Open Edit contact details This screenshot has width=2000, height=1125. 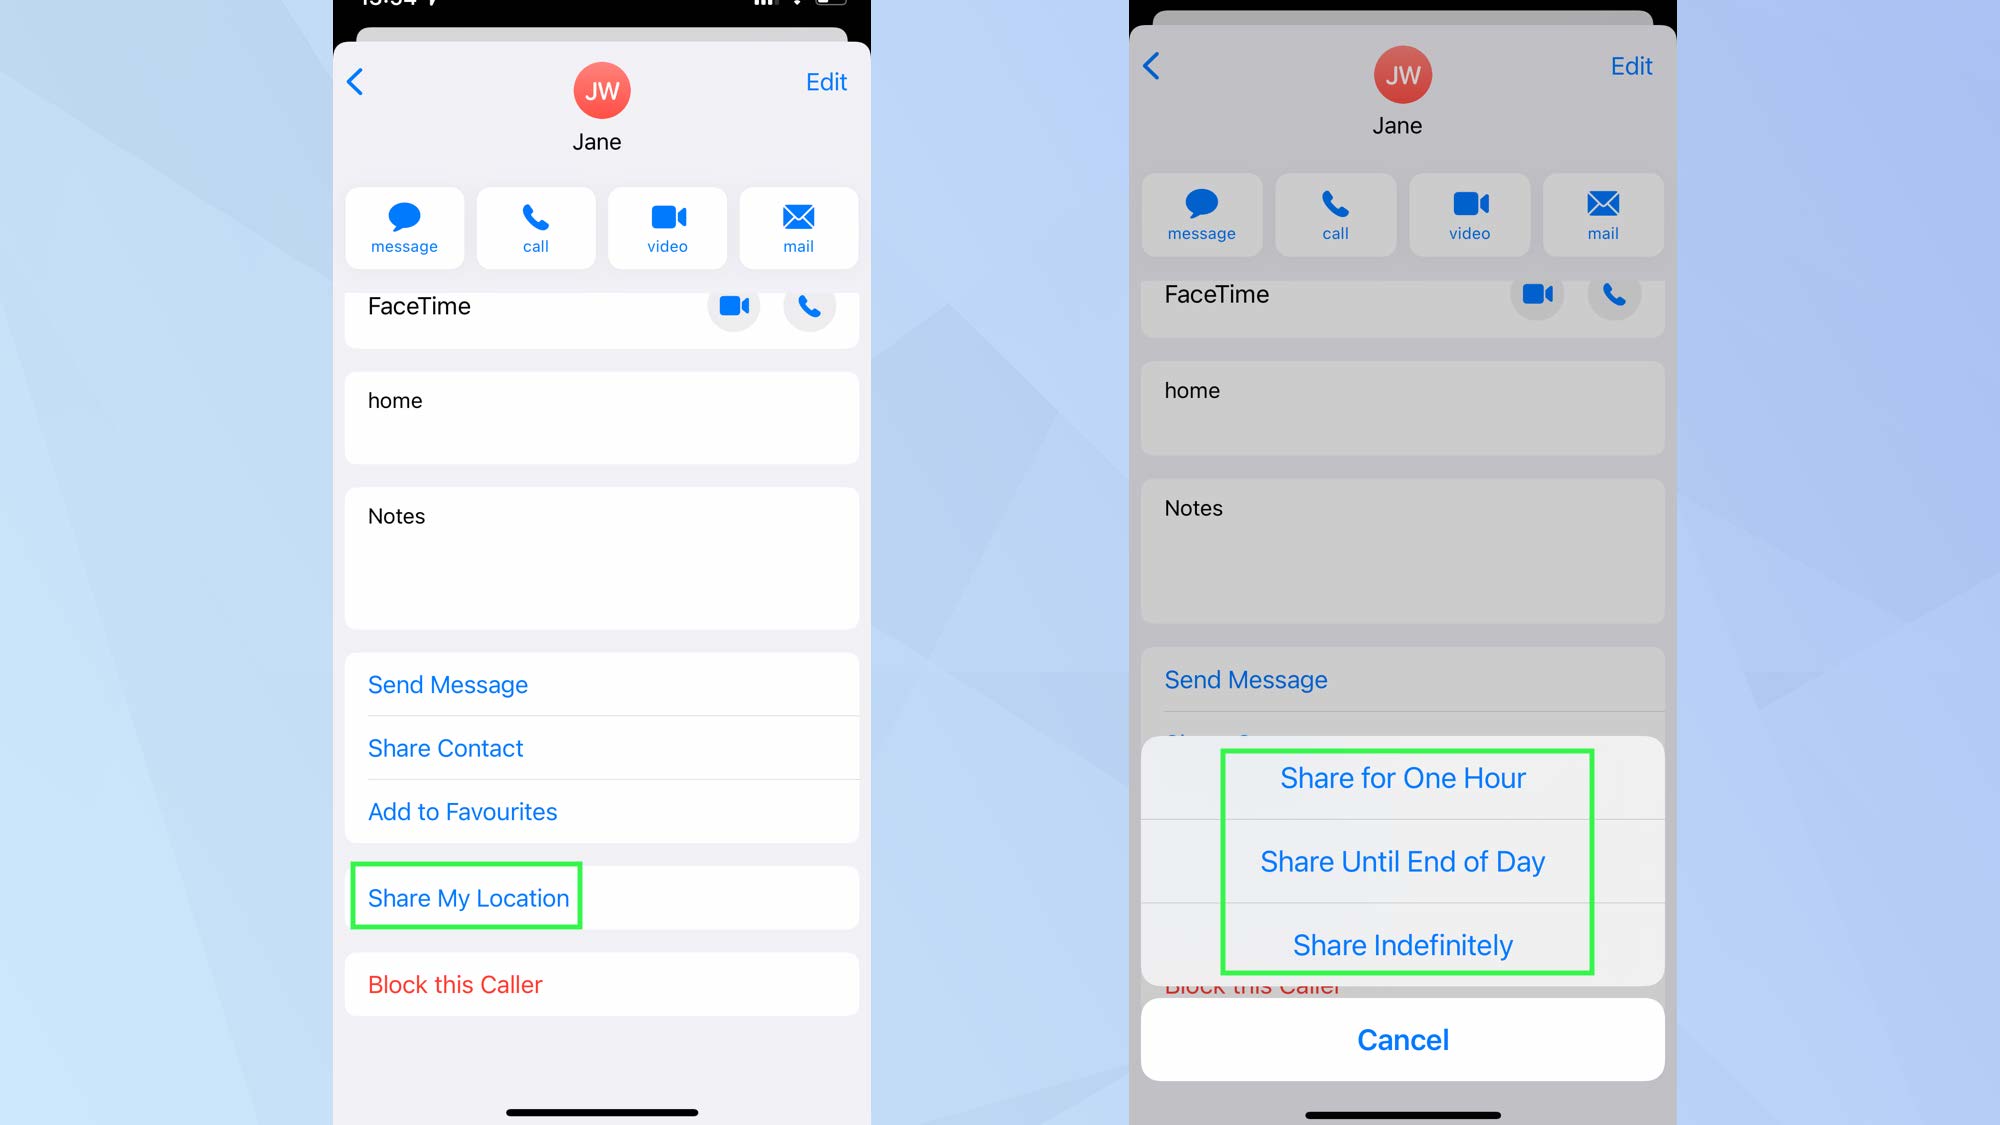point(824,82)
